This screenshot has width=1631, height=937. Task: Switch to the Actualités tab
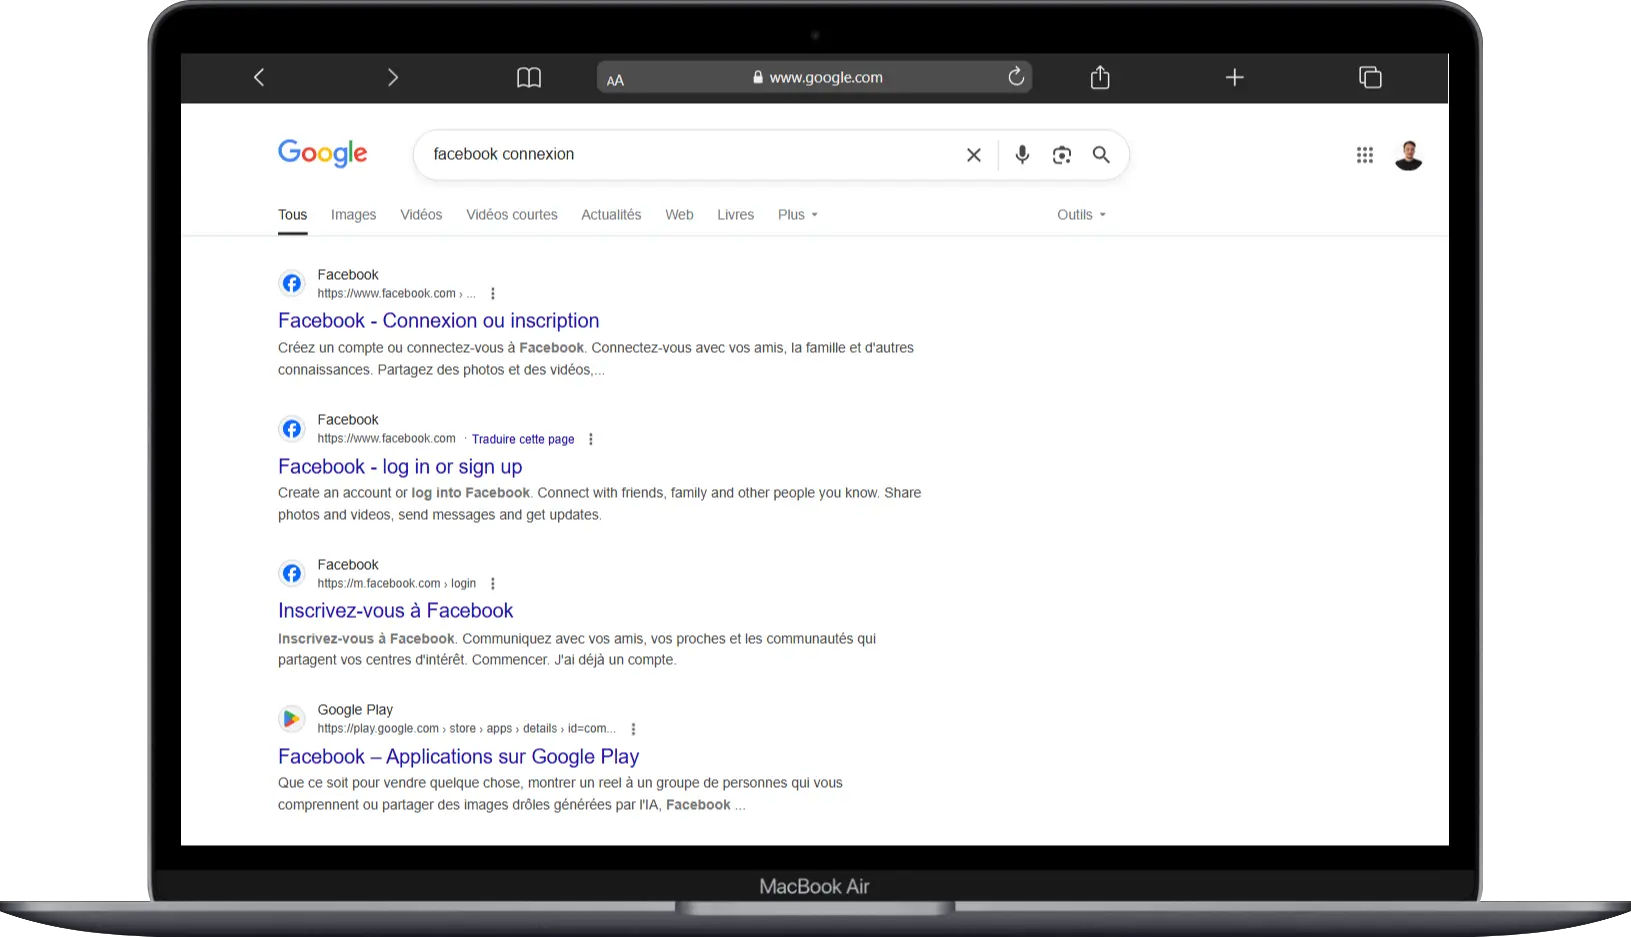611,215
